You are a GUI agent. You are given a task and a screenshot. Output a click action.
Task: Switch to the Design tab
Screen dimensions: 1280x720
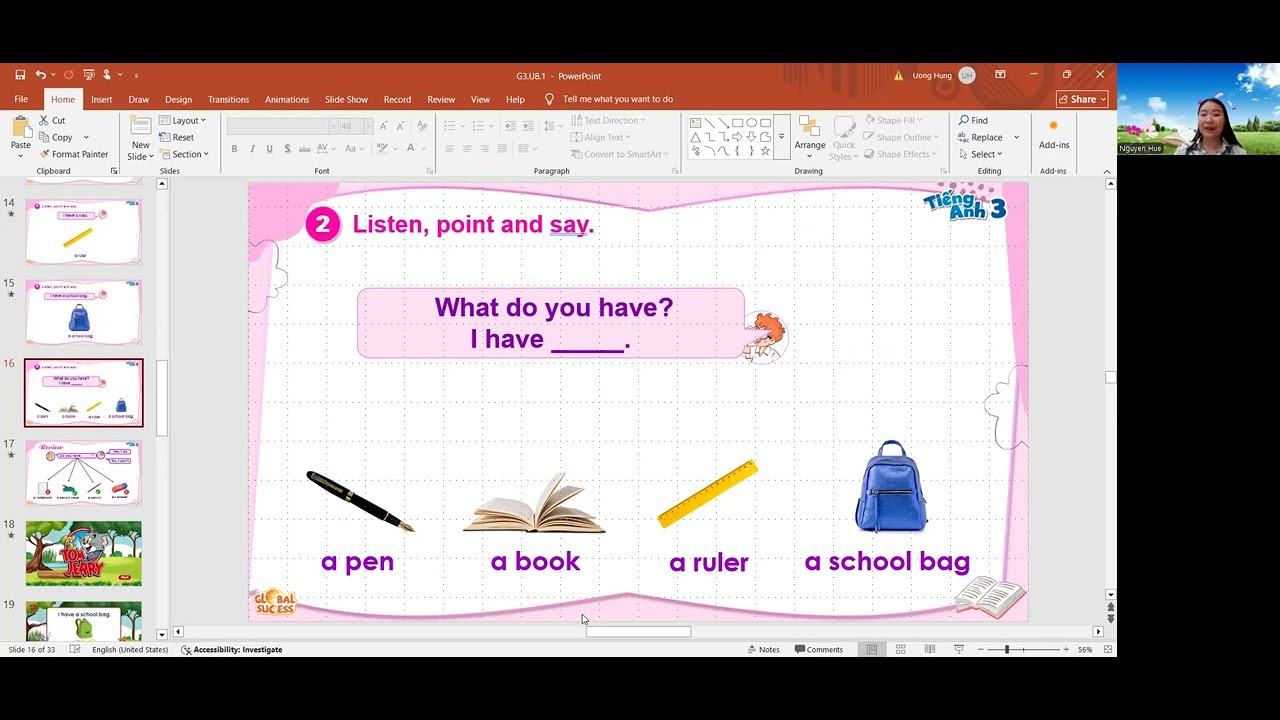[x=178, y=99]
